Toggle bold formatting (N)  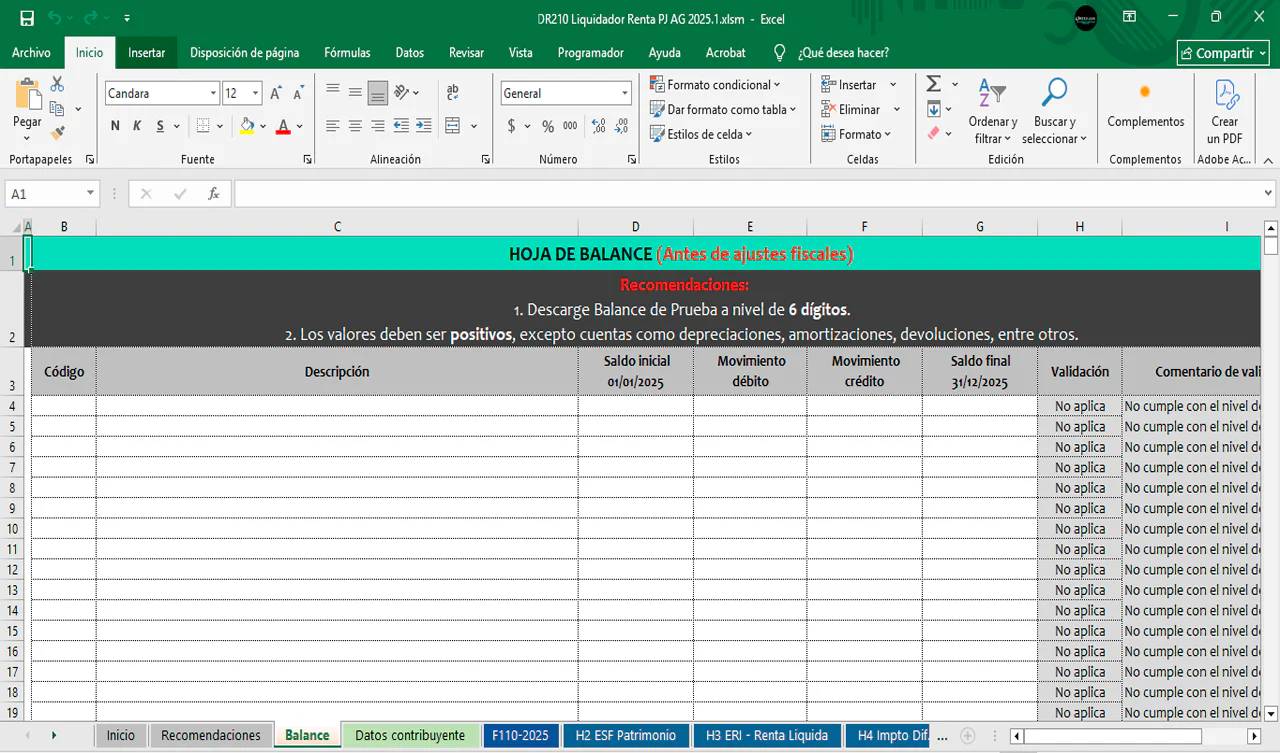pyautogui.click(x=115, y=126)
